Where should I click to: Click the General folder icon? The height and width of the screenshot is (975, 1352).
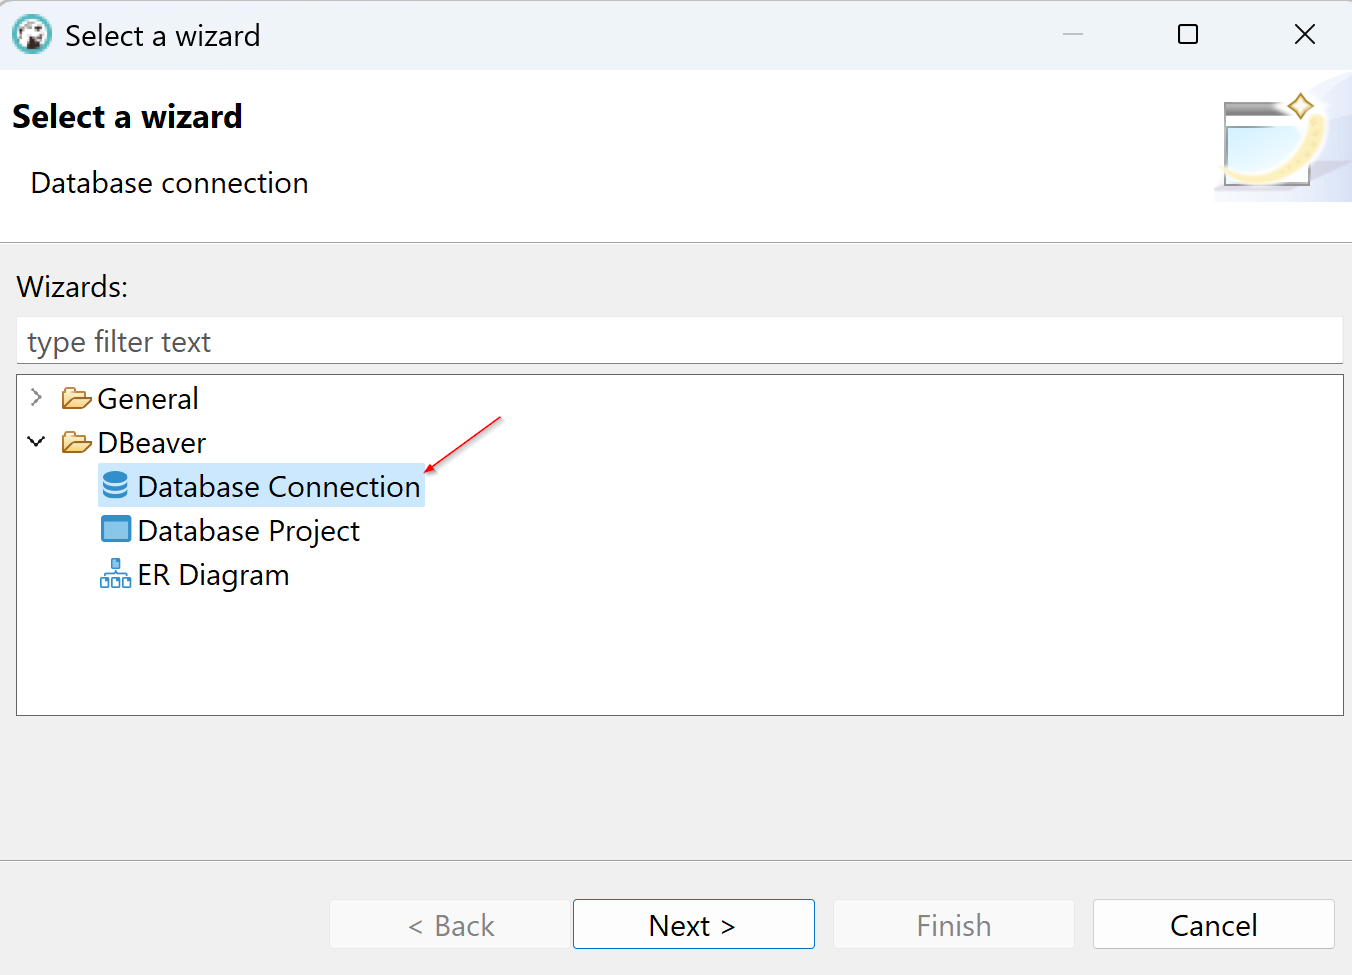pyautogui.click(x=76, y=399)
